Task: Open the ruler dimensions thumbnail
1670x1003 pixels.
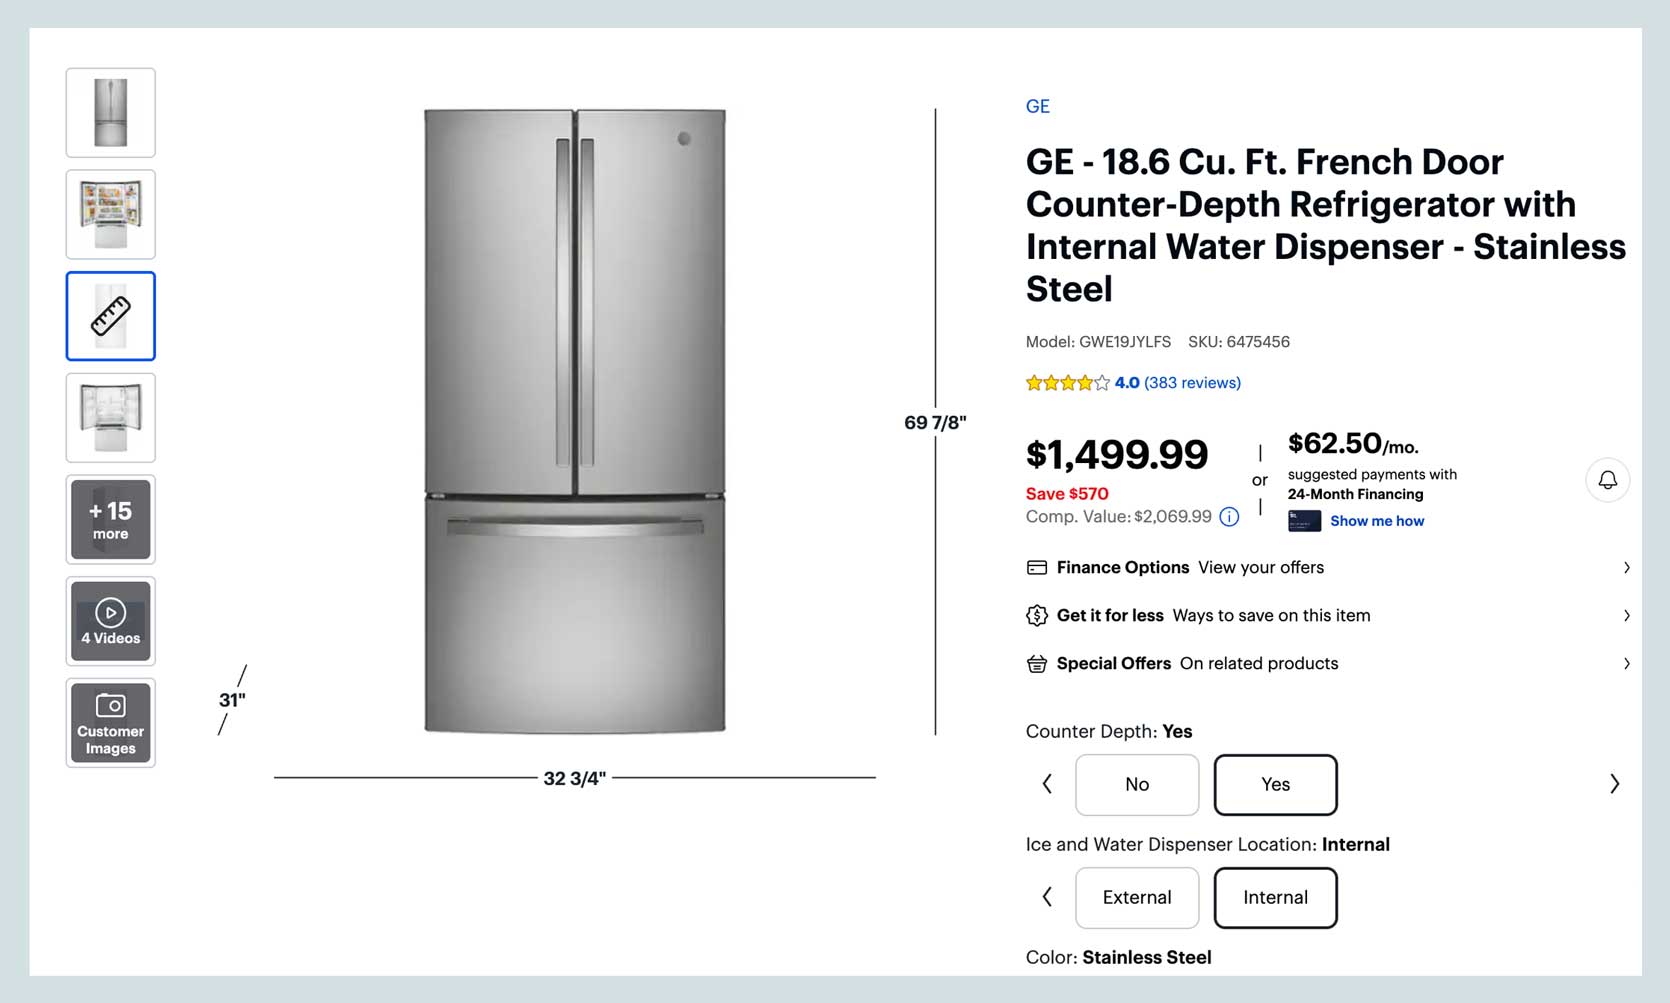Action: click(x=111, y=316)
